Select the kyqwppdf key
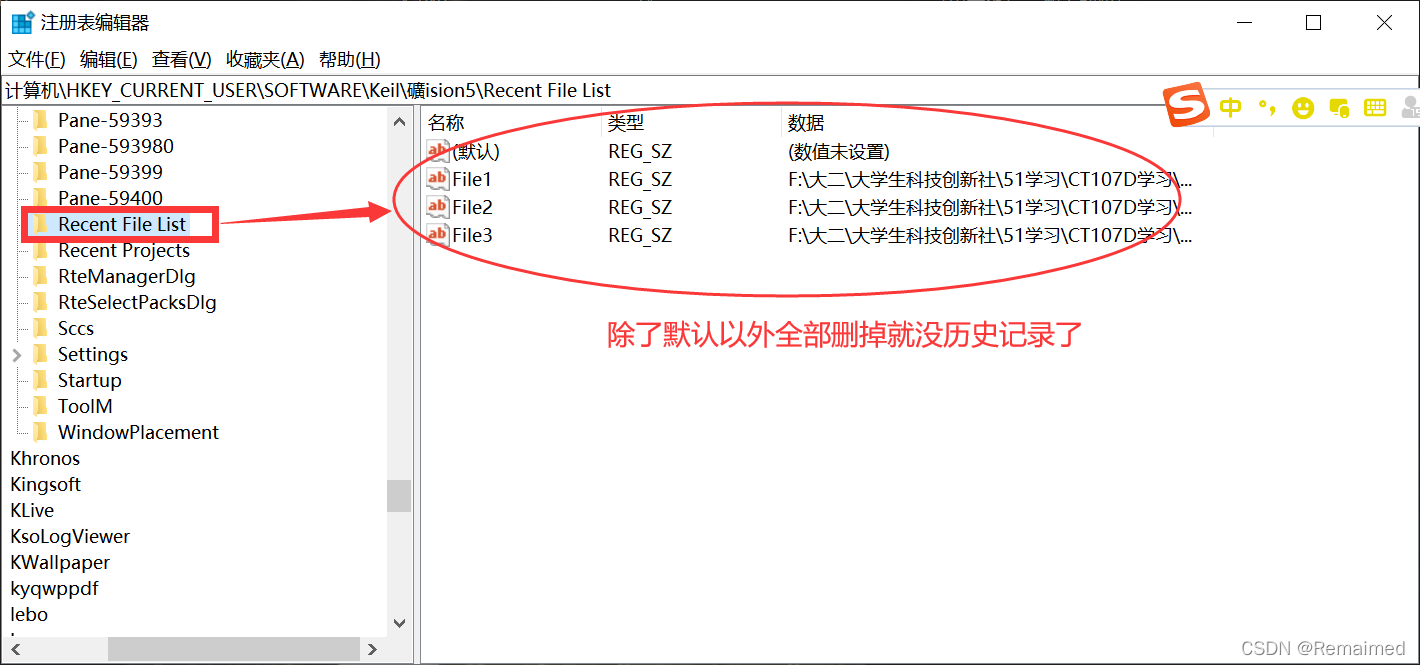Screen dimensions: 1420x665 click(x=54, y=588)
